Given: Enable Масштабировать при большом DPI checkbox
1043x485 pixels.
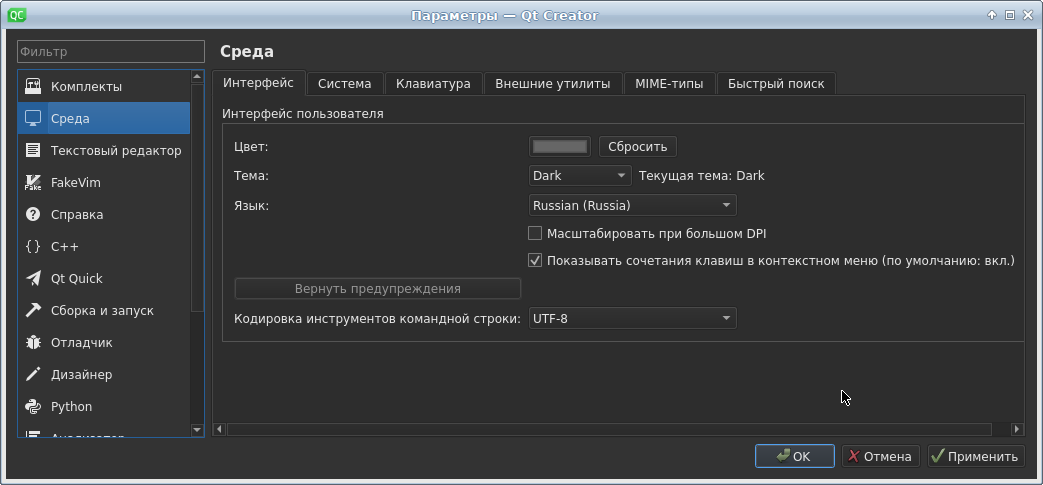Looking at the screenshot, I should click(535, 234).
